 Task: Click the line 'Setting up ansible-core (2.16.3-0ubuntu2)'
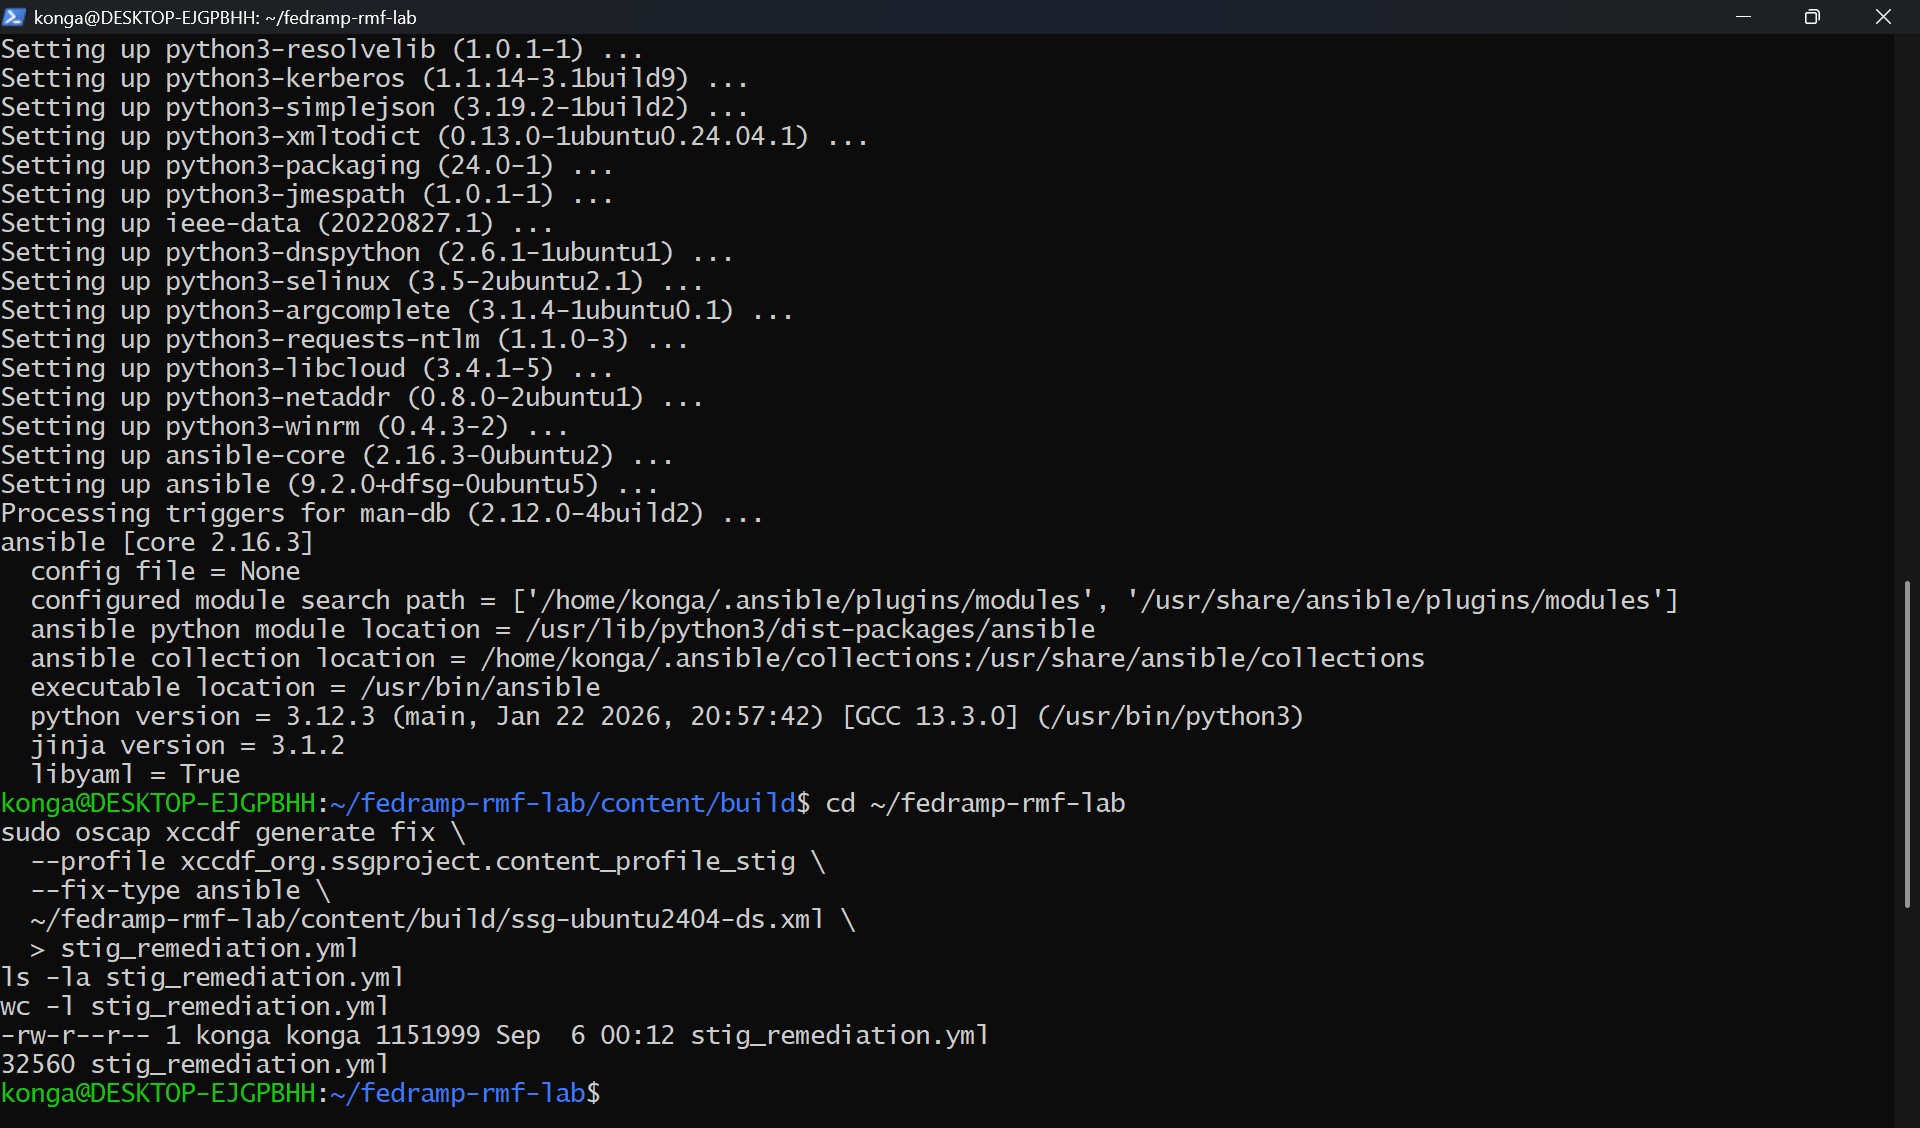click(x=337, y=455)
